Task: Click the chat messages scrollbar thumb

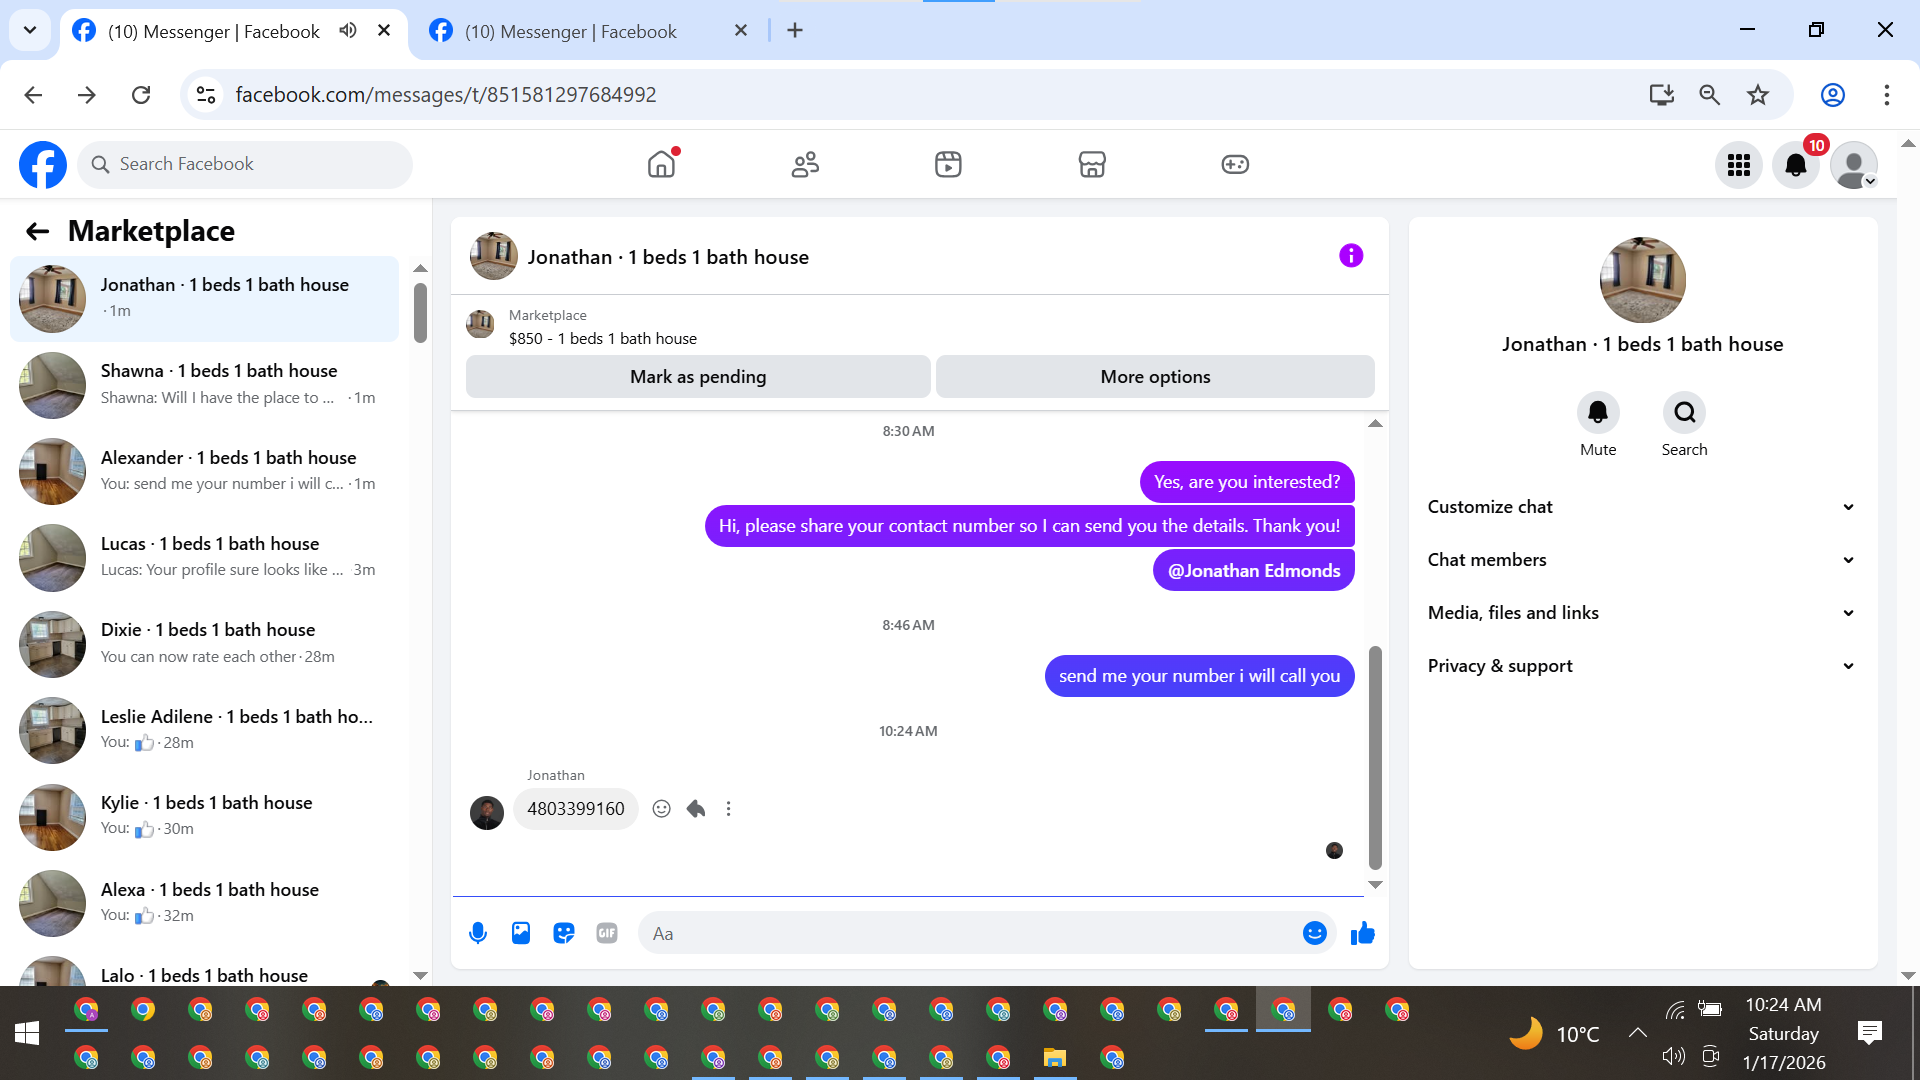Action: (x=1375, y=757)
